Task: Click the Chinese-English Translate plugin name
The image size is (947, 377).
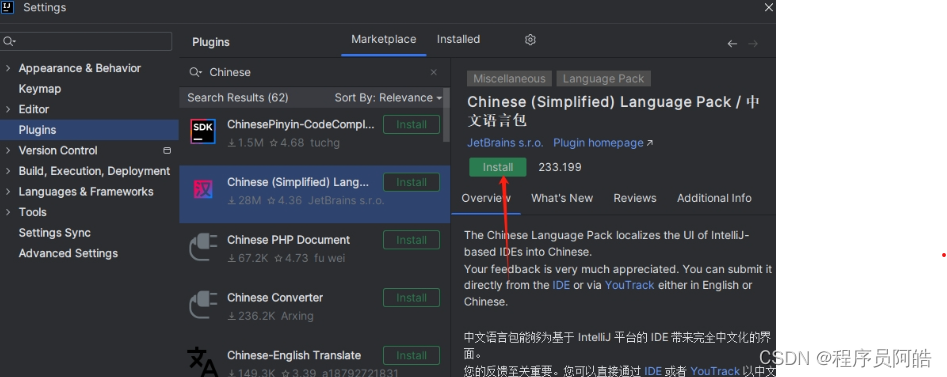Action: [x=294, y=355]
